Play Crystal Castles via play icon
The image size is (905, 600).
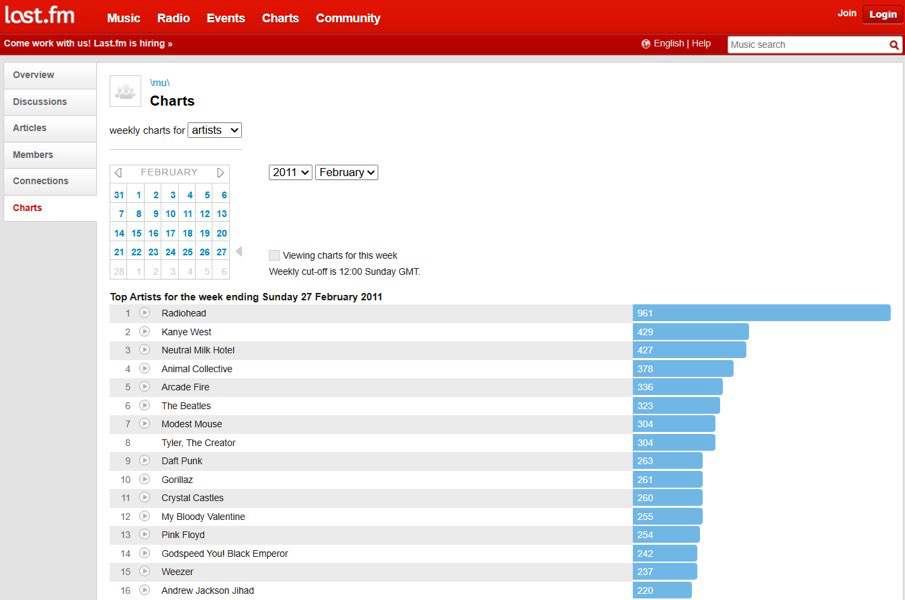(144, 497)
